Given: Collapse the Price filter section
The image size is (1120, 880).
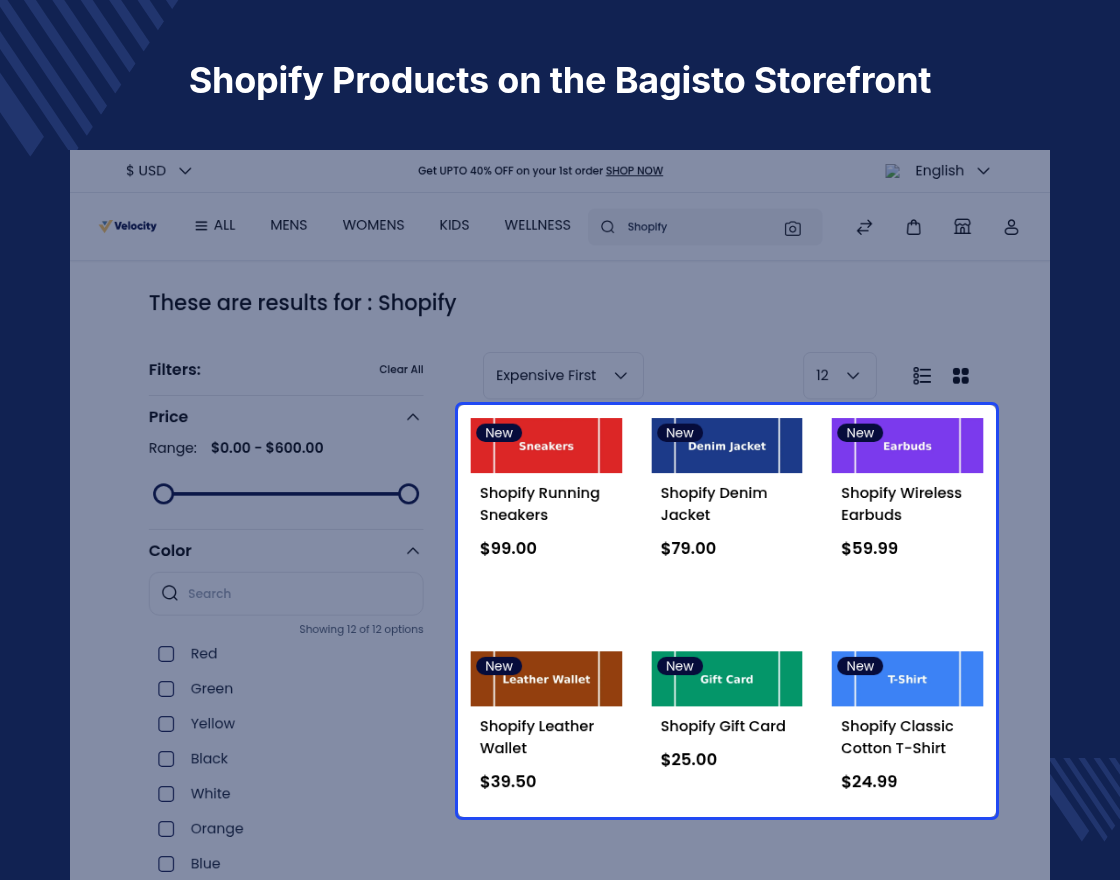Looking at the screenshot, I should (x=413, y=417).
